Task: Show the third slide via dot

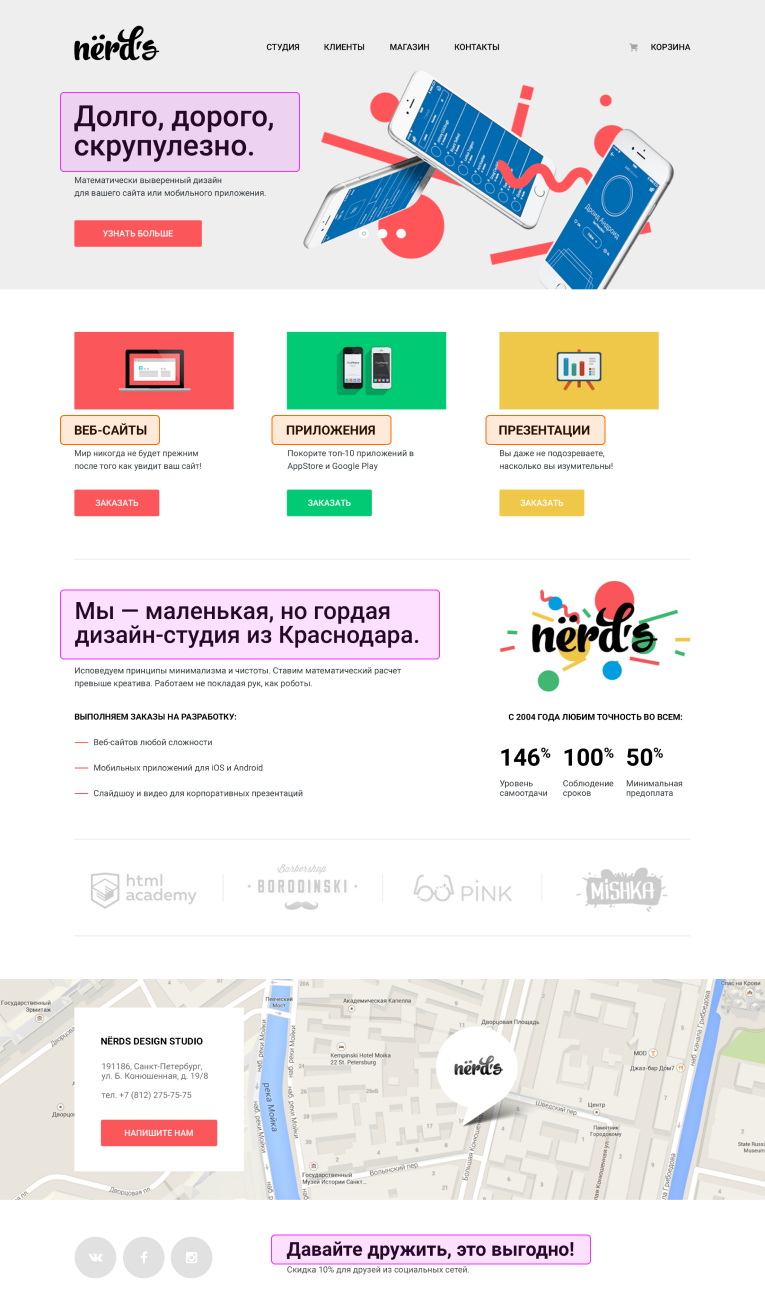Action: click(401, 233)
